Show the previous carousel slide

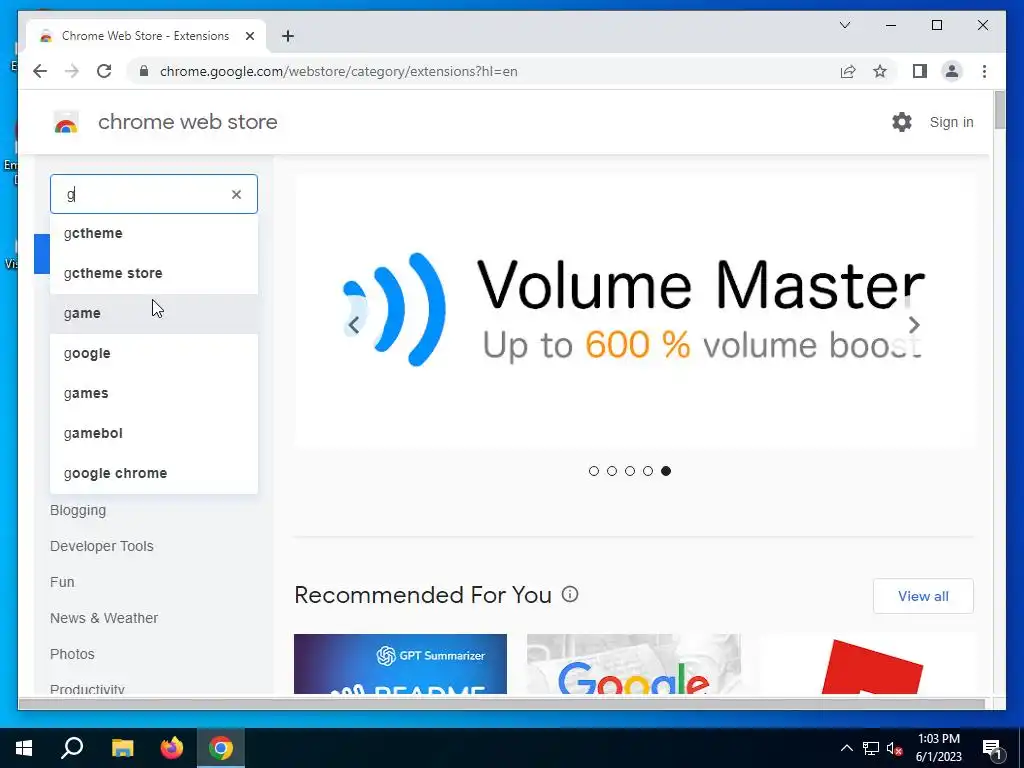353,325
